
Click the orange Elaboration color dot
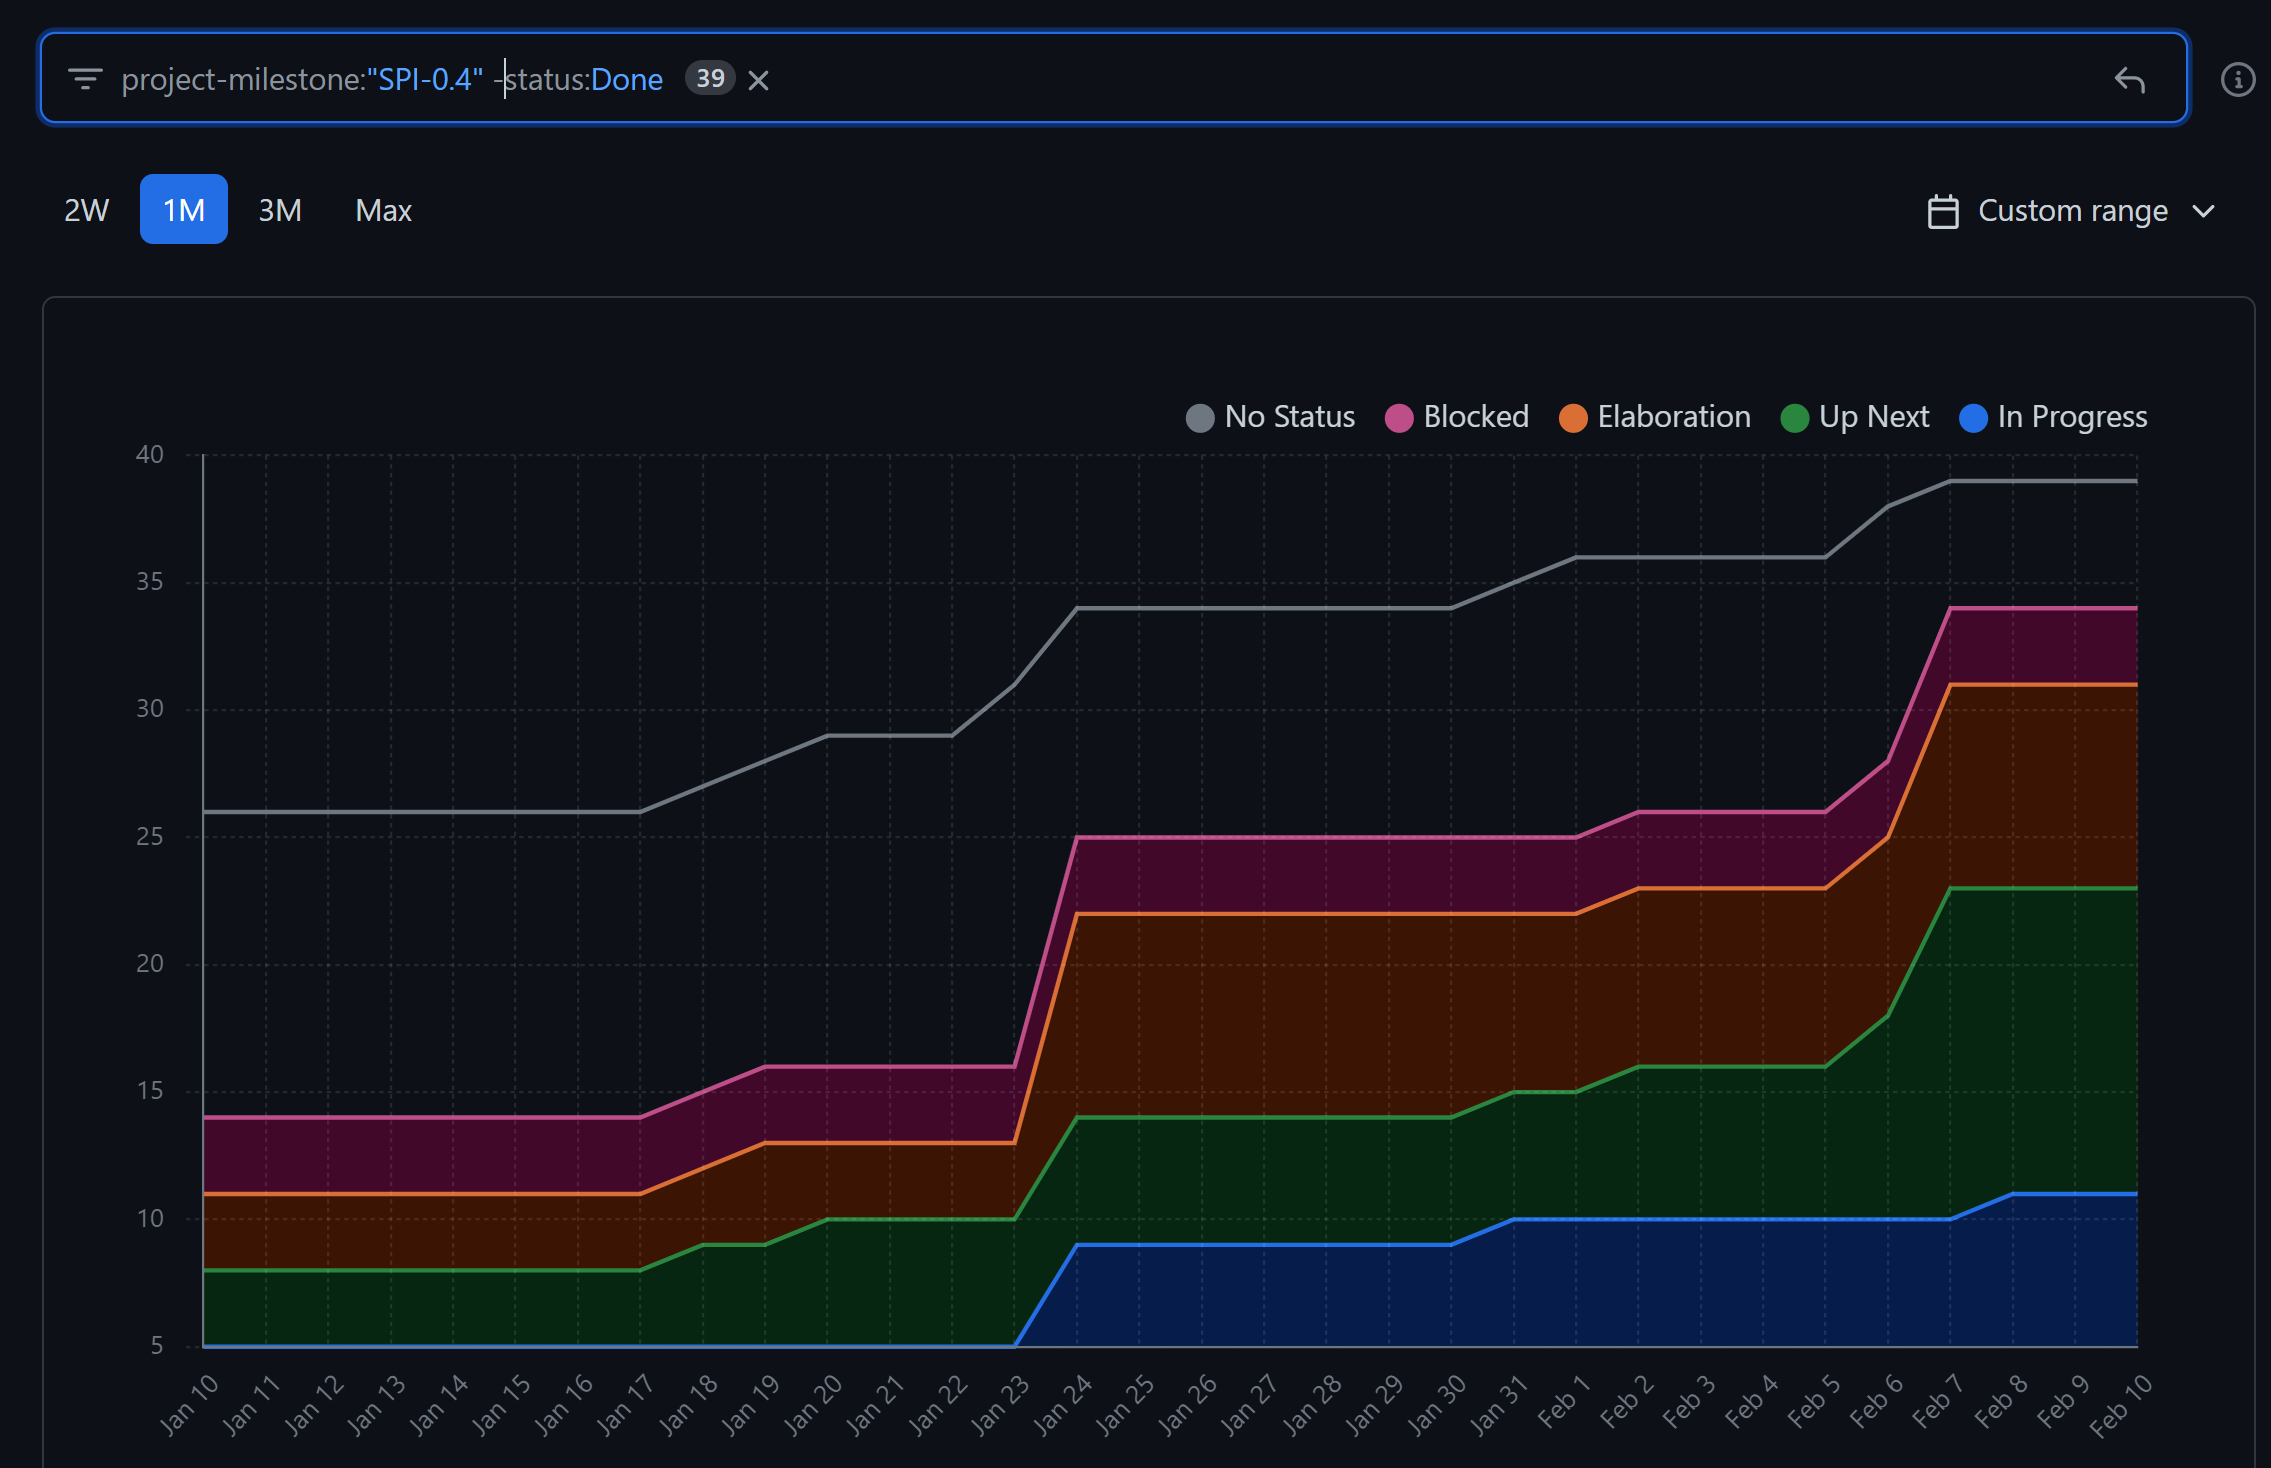1573,418
